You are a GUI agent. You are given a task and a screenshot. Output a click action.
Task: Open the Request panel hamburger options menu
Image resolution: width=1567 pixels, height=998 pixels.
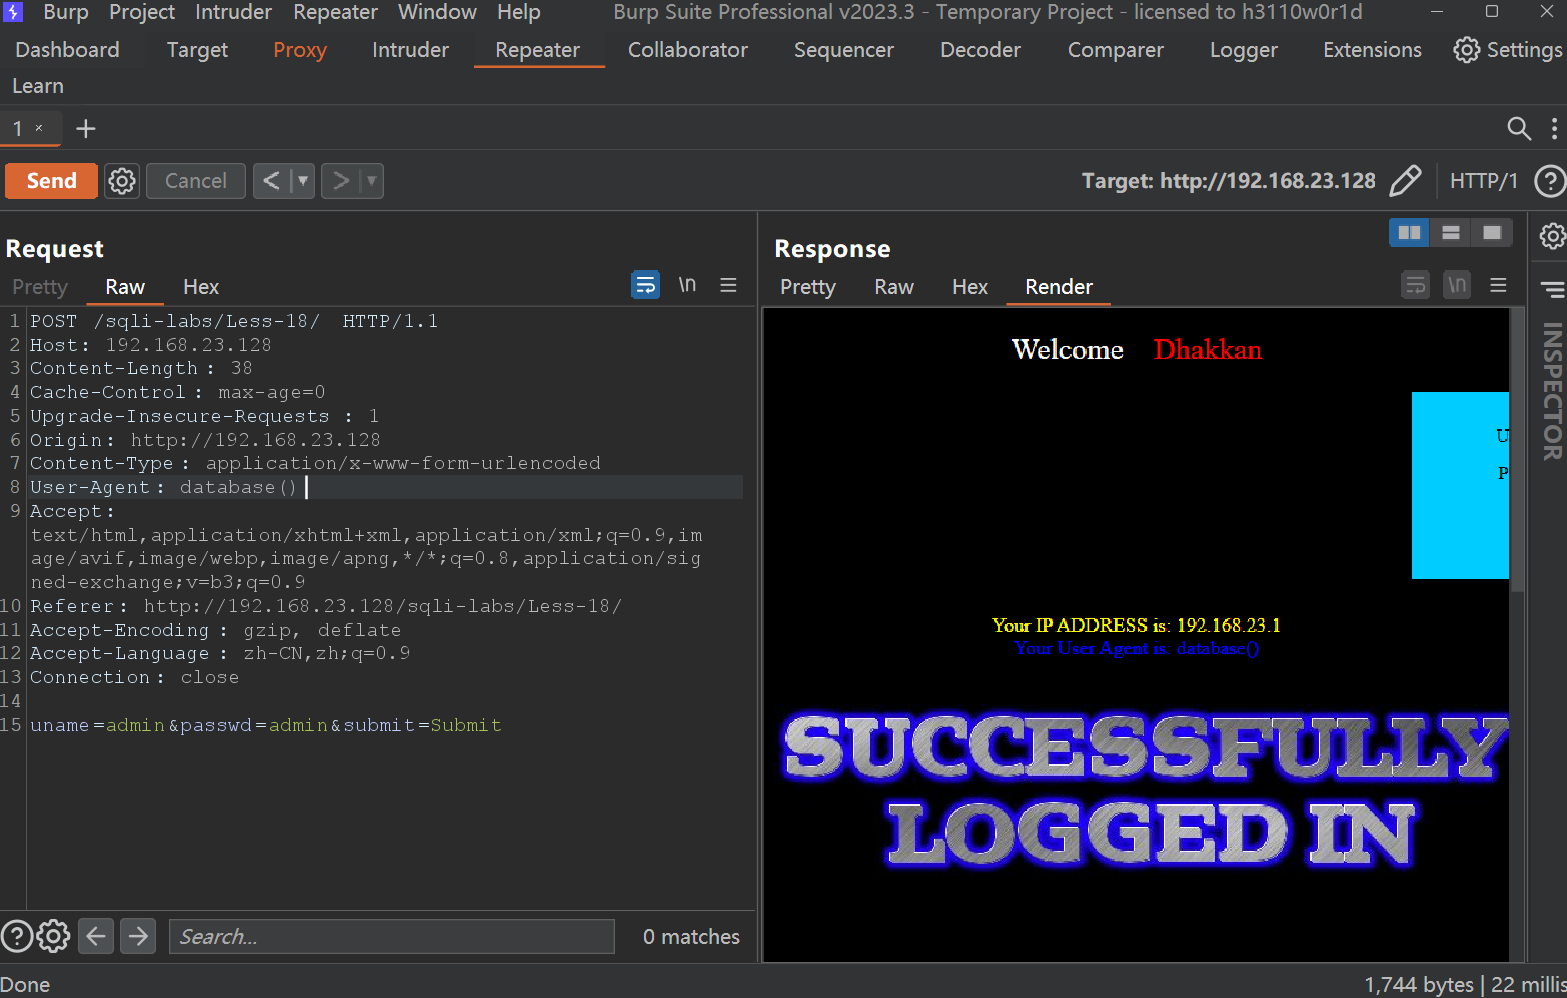click(728, 286)
